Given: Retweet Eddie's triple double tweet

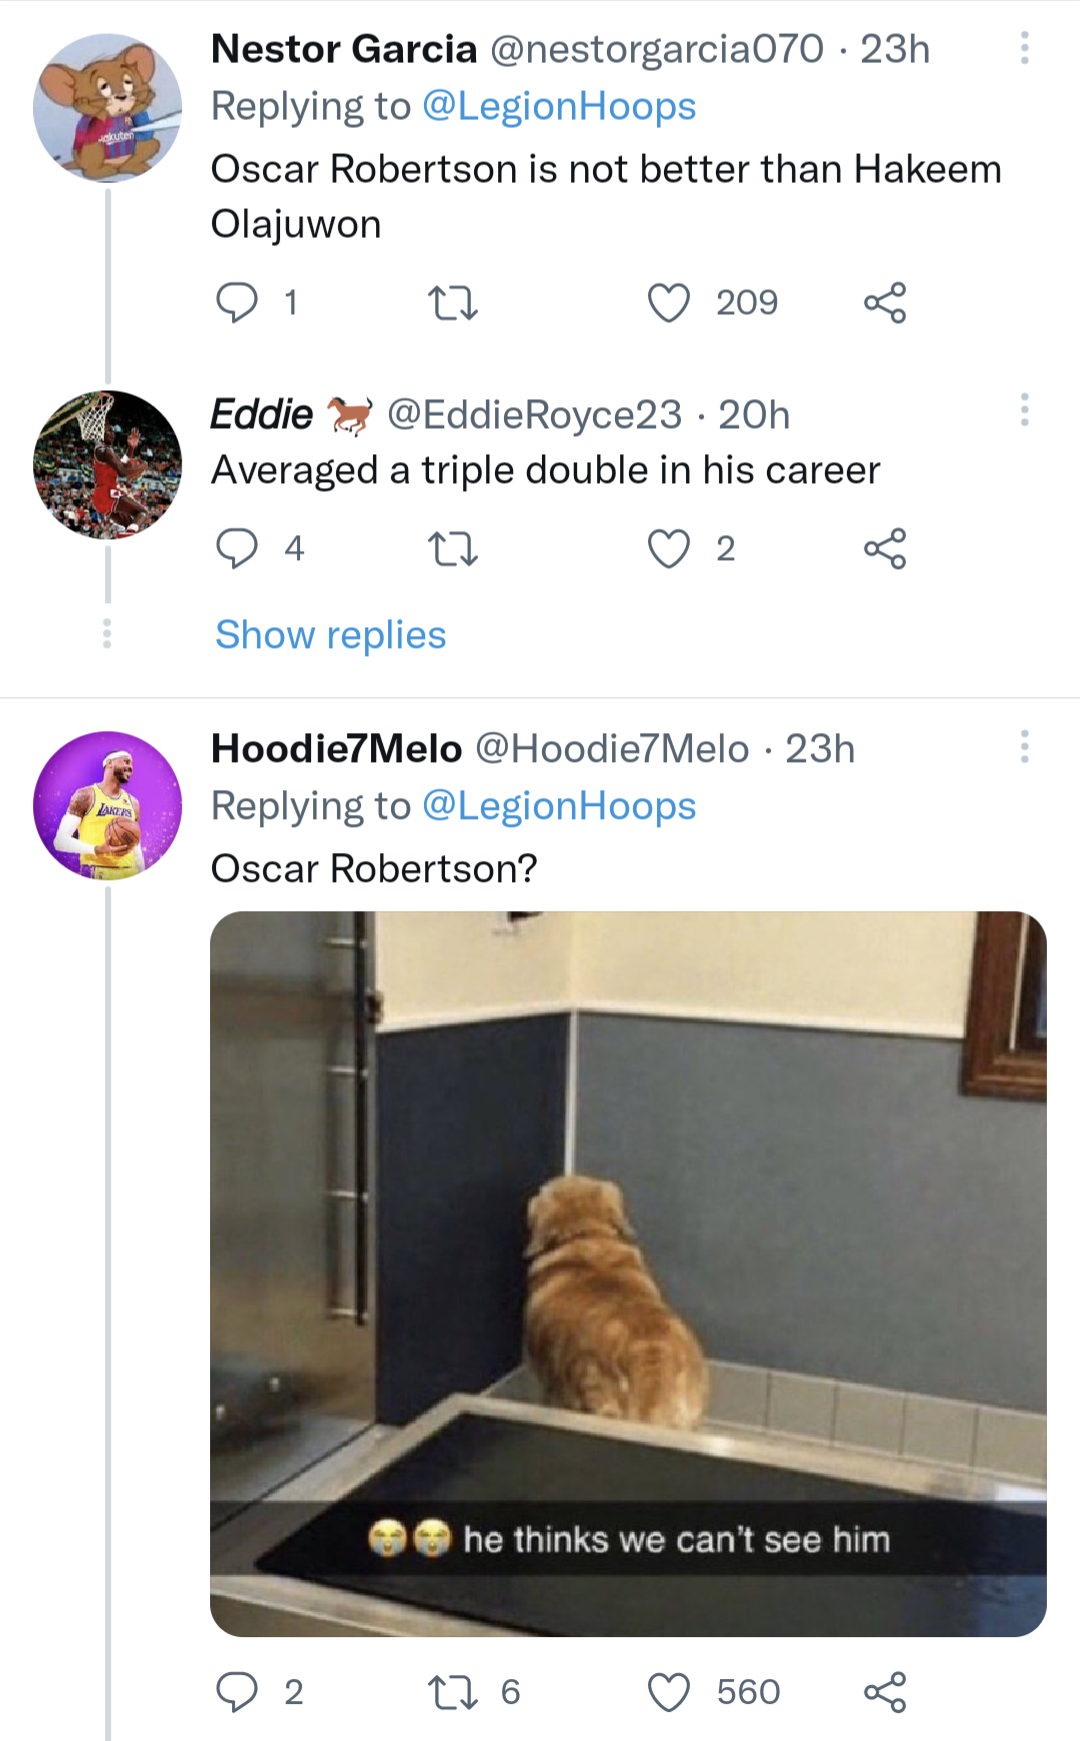Looking at the screenshot, I should tap(452, 548).
